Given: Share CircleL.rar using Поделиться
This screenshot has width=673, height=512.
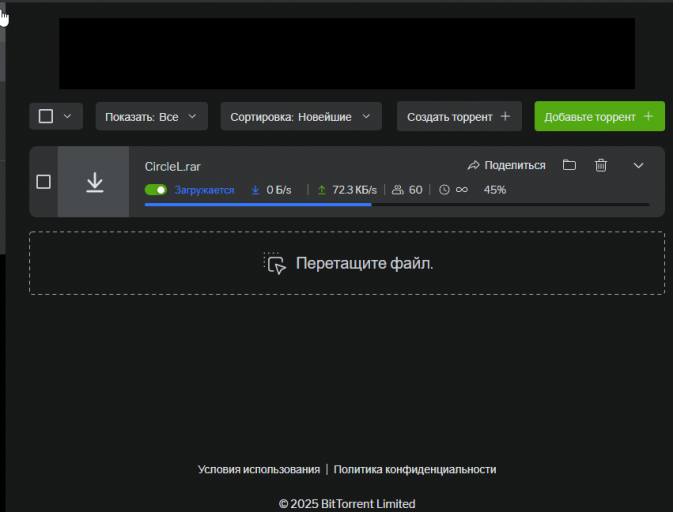Looking at the screenshot, I should tap(506, 165).
